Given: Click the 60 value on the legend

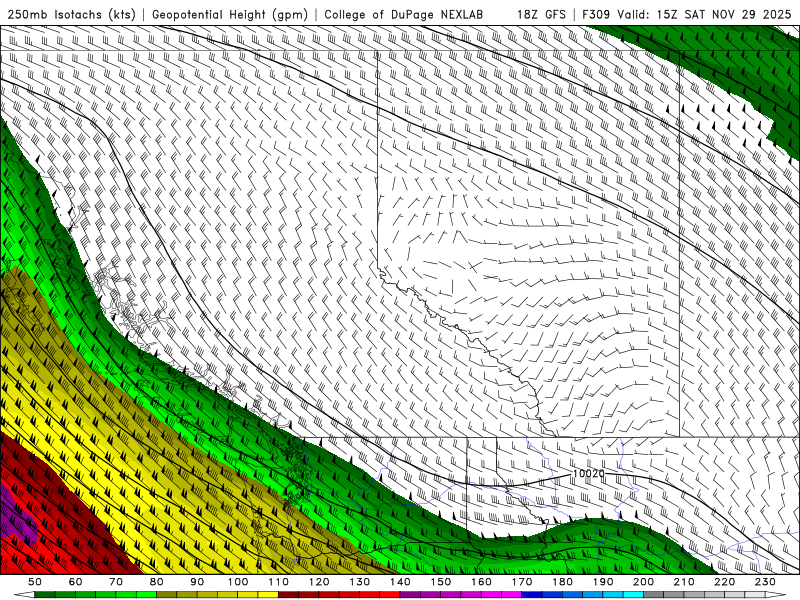Looking at the screenshot, I should pyautogui.click(x=76, y=582).
